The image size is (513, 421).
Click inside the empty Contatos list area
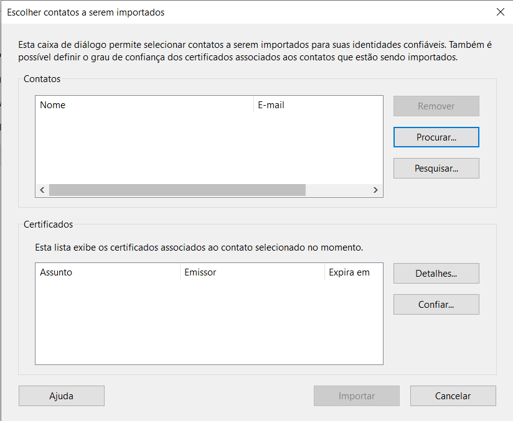click(x=209, y=148)
